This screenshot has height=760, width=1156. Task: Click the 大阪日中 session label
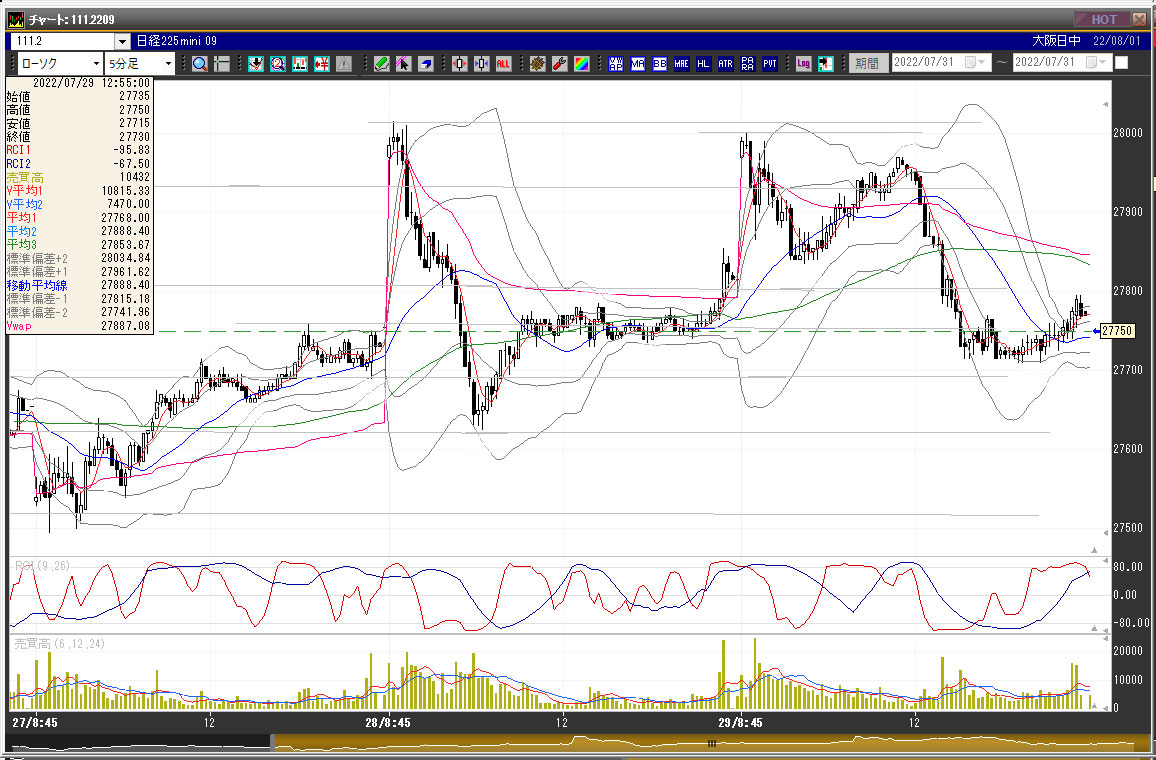tap(1056, 41)
